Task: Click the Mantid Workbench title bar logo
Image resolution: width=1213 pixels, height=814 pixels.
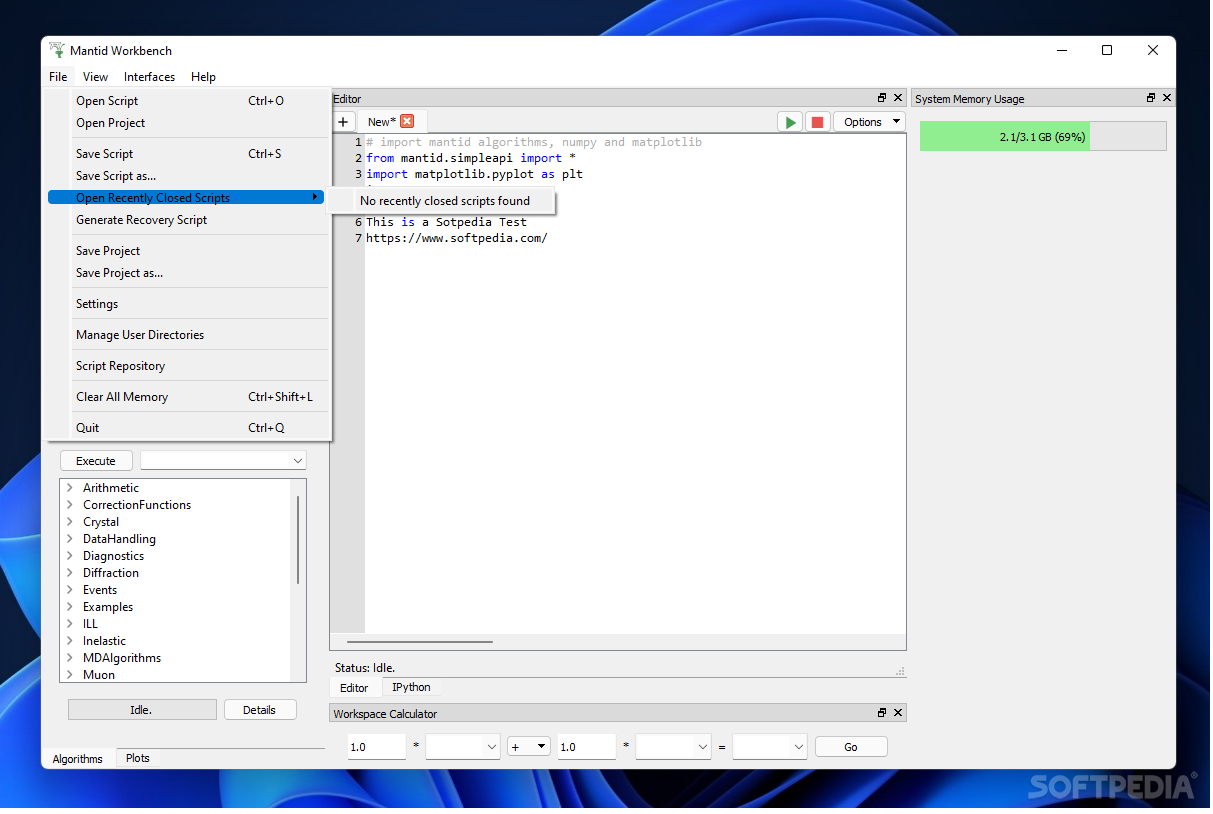Action: click(57, 50)
